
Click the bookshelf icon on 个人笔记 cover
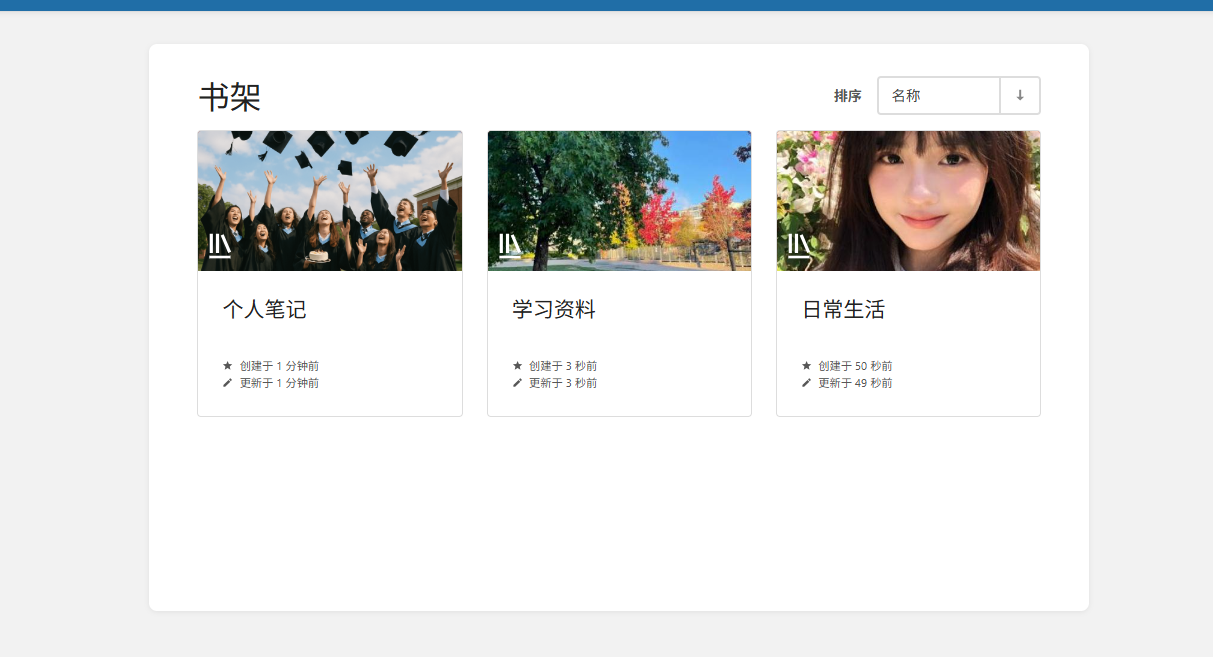(220, 246)
